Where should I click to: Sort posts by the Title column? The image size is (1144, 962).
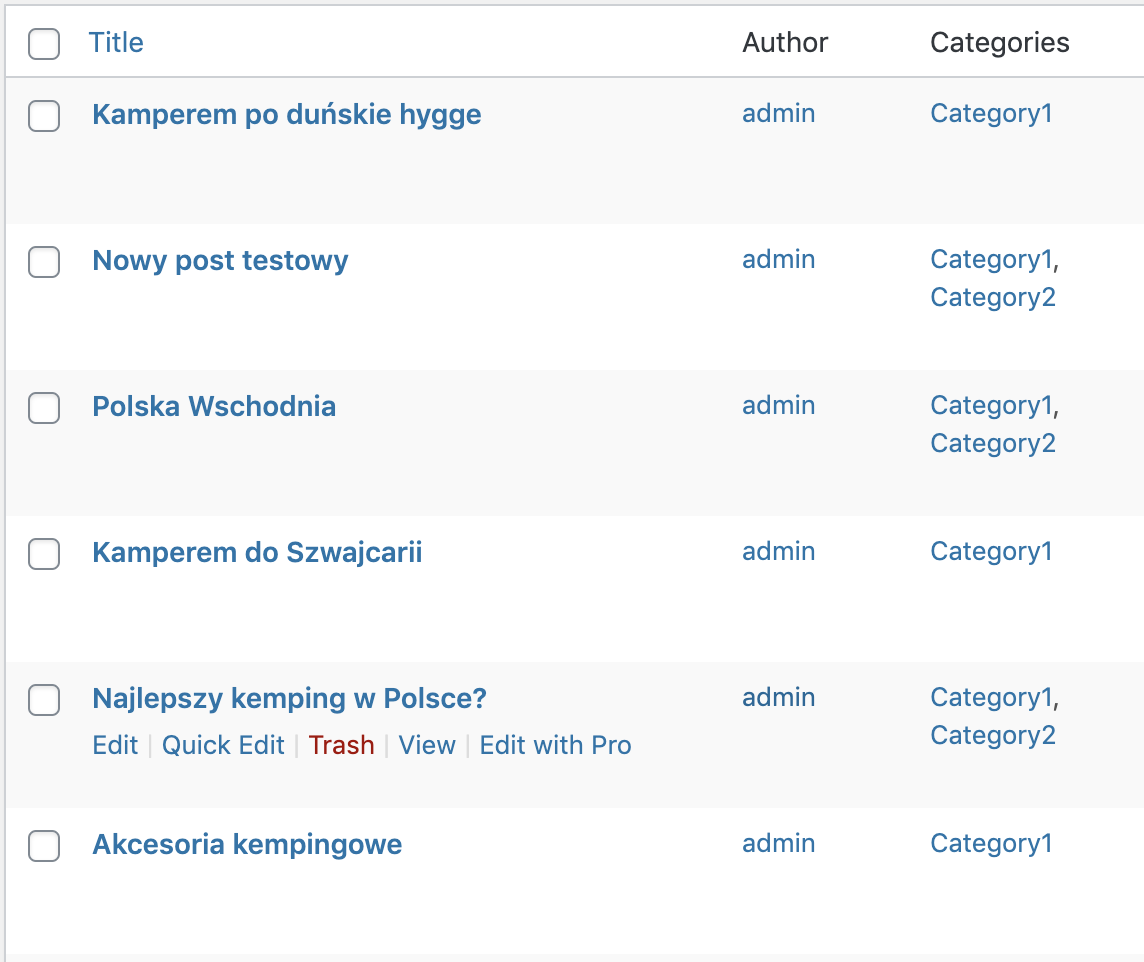116,42
